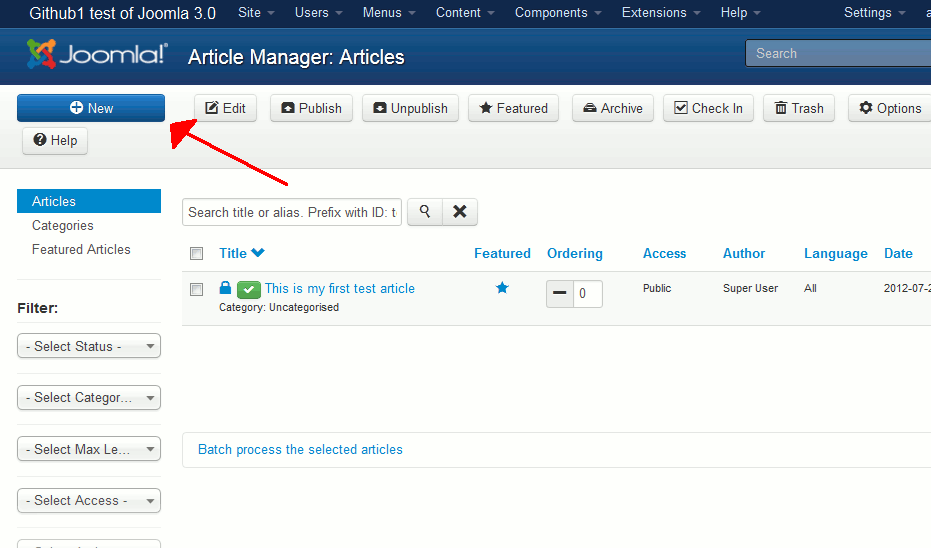
Task: Open 'This is my first test article' link
Action: pyautogui.click(x=340, y=289)
